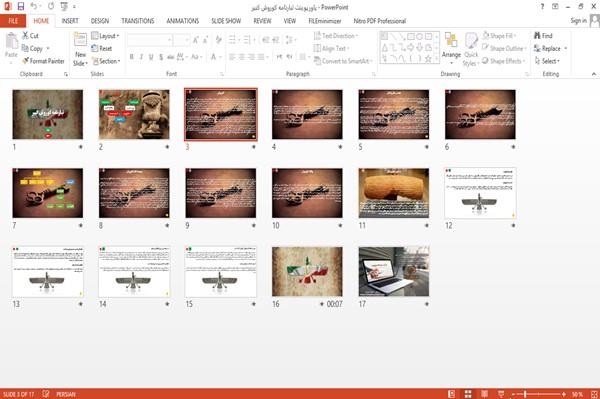Open the font size combo box
Screen dimensions: 600x399
pyautogui.click(x=181, y=40)
